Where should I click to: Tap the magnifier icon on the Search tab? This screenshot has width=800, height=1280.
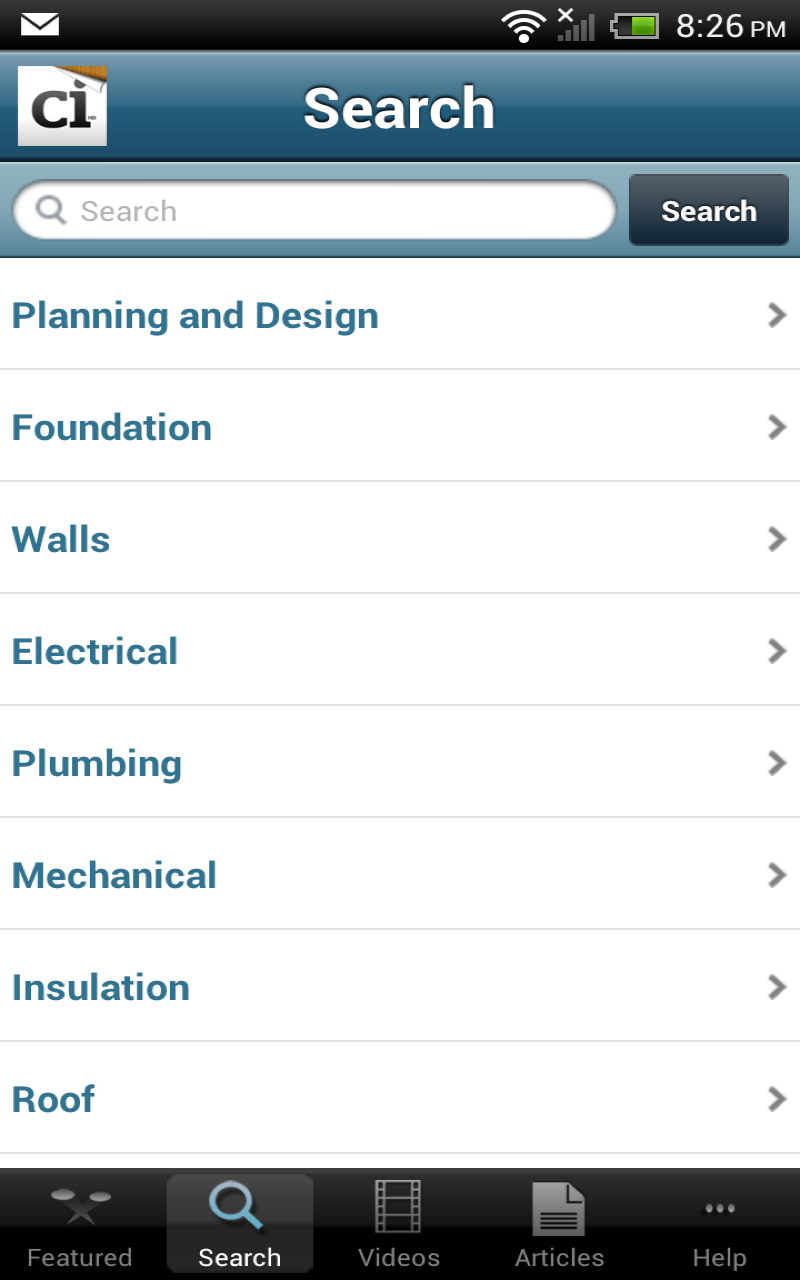238,1204
